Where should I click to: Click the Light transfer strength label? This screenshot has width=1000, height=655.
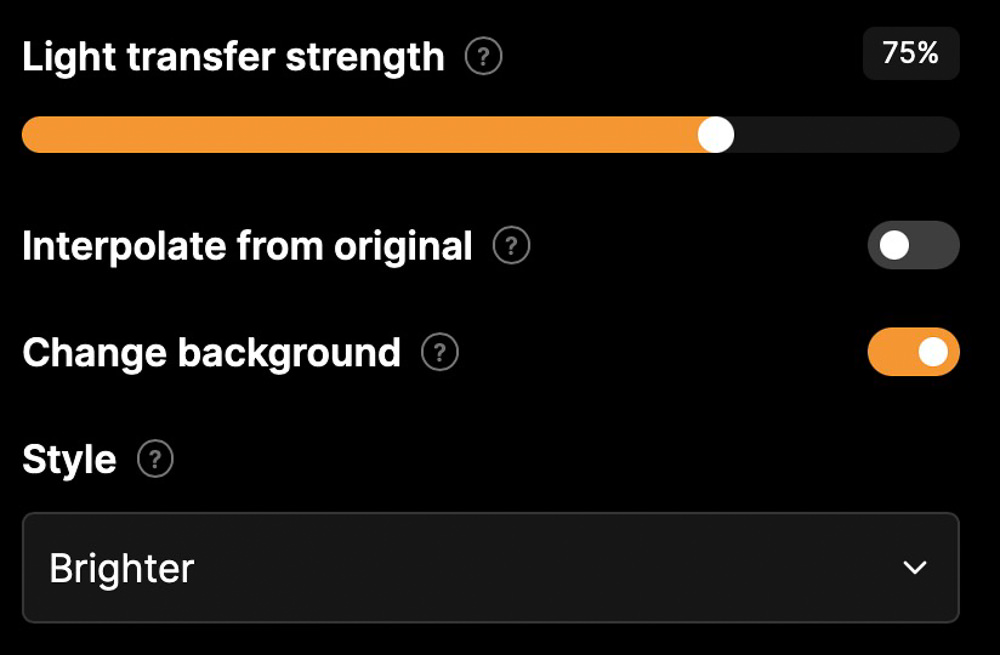[233, 57]
